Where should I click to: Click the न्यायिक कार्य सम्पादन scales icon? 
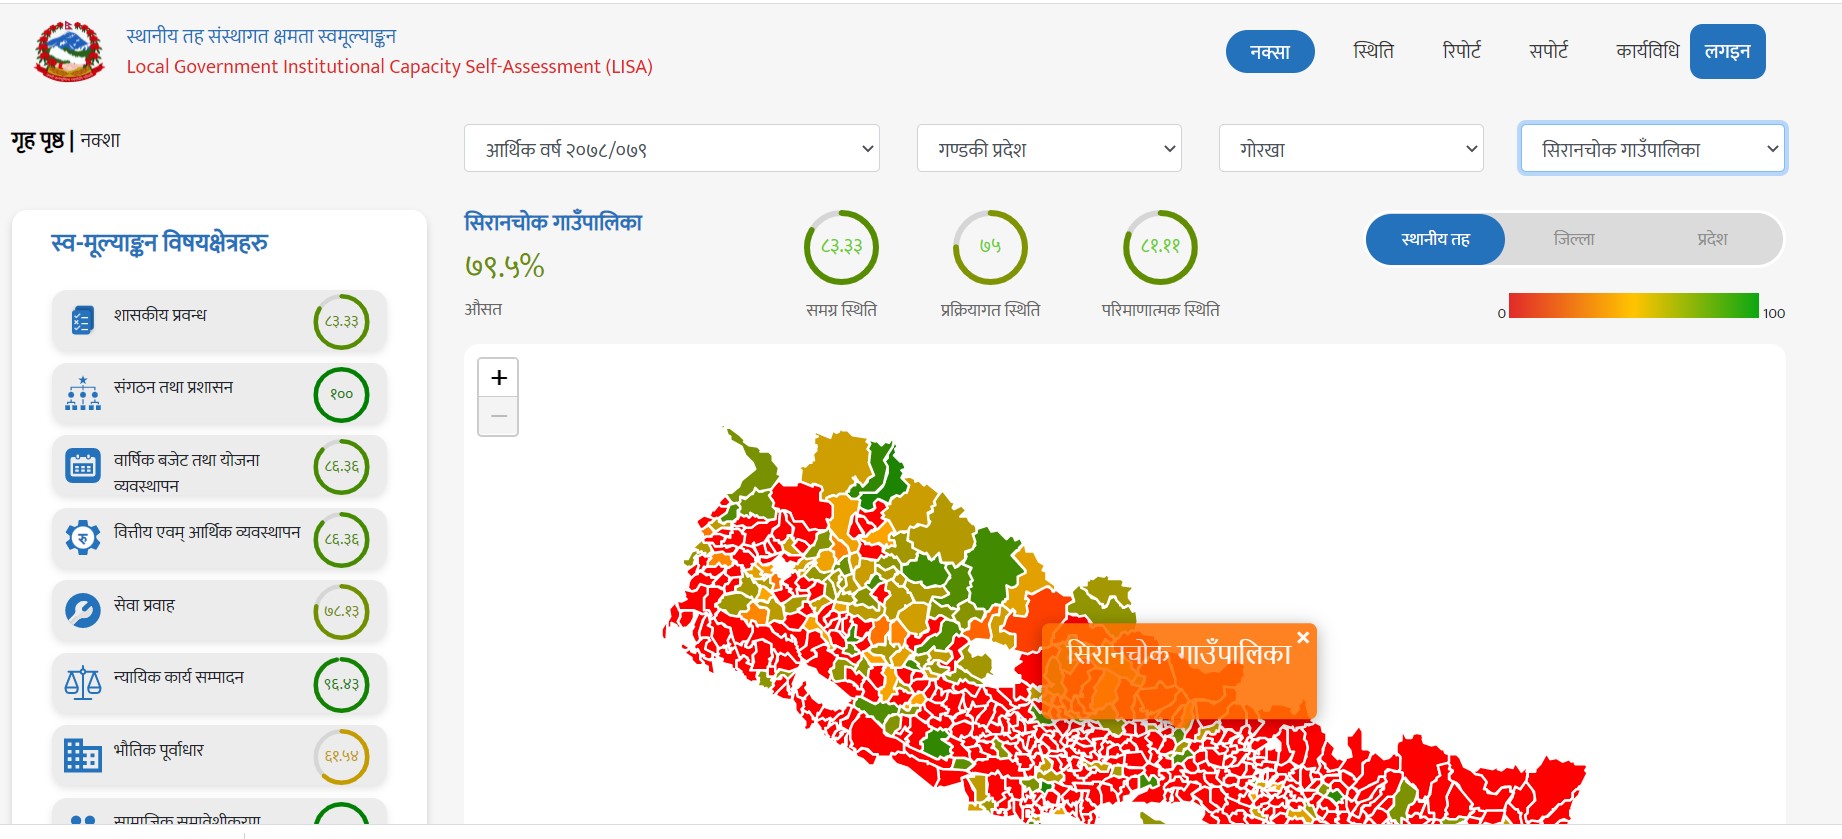point(83,683)
